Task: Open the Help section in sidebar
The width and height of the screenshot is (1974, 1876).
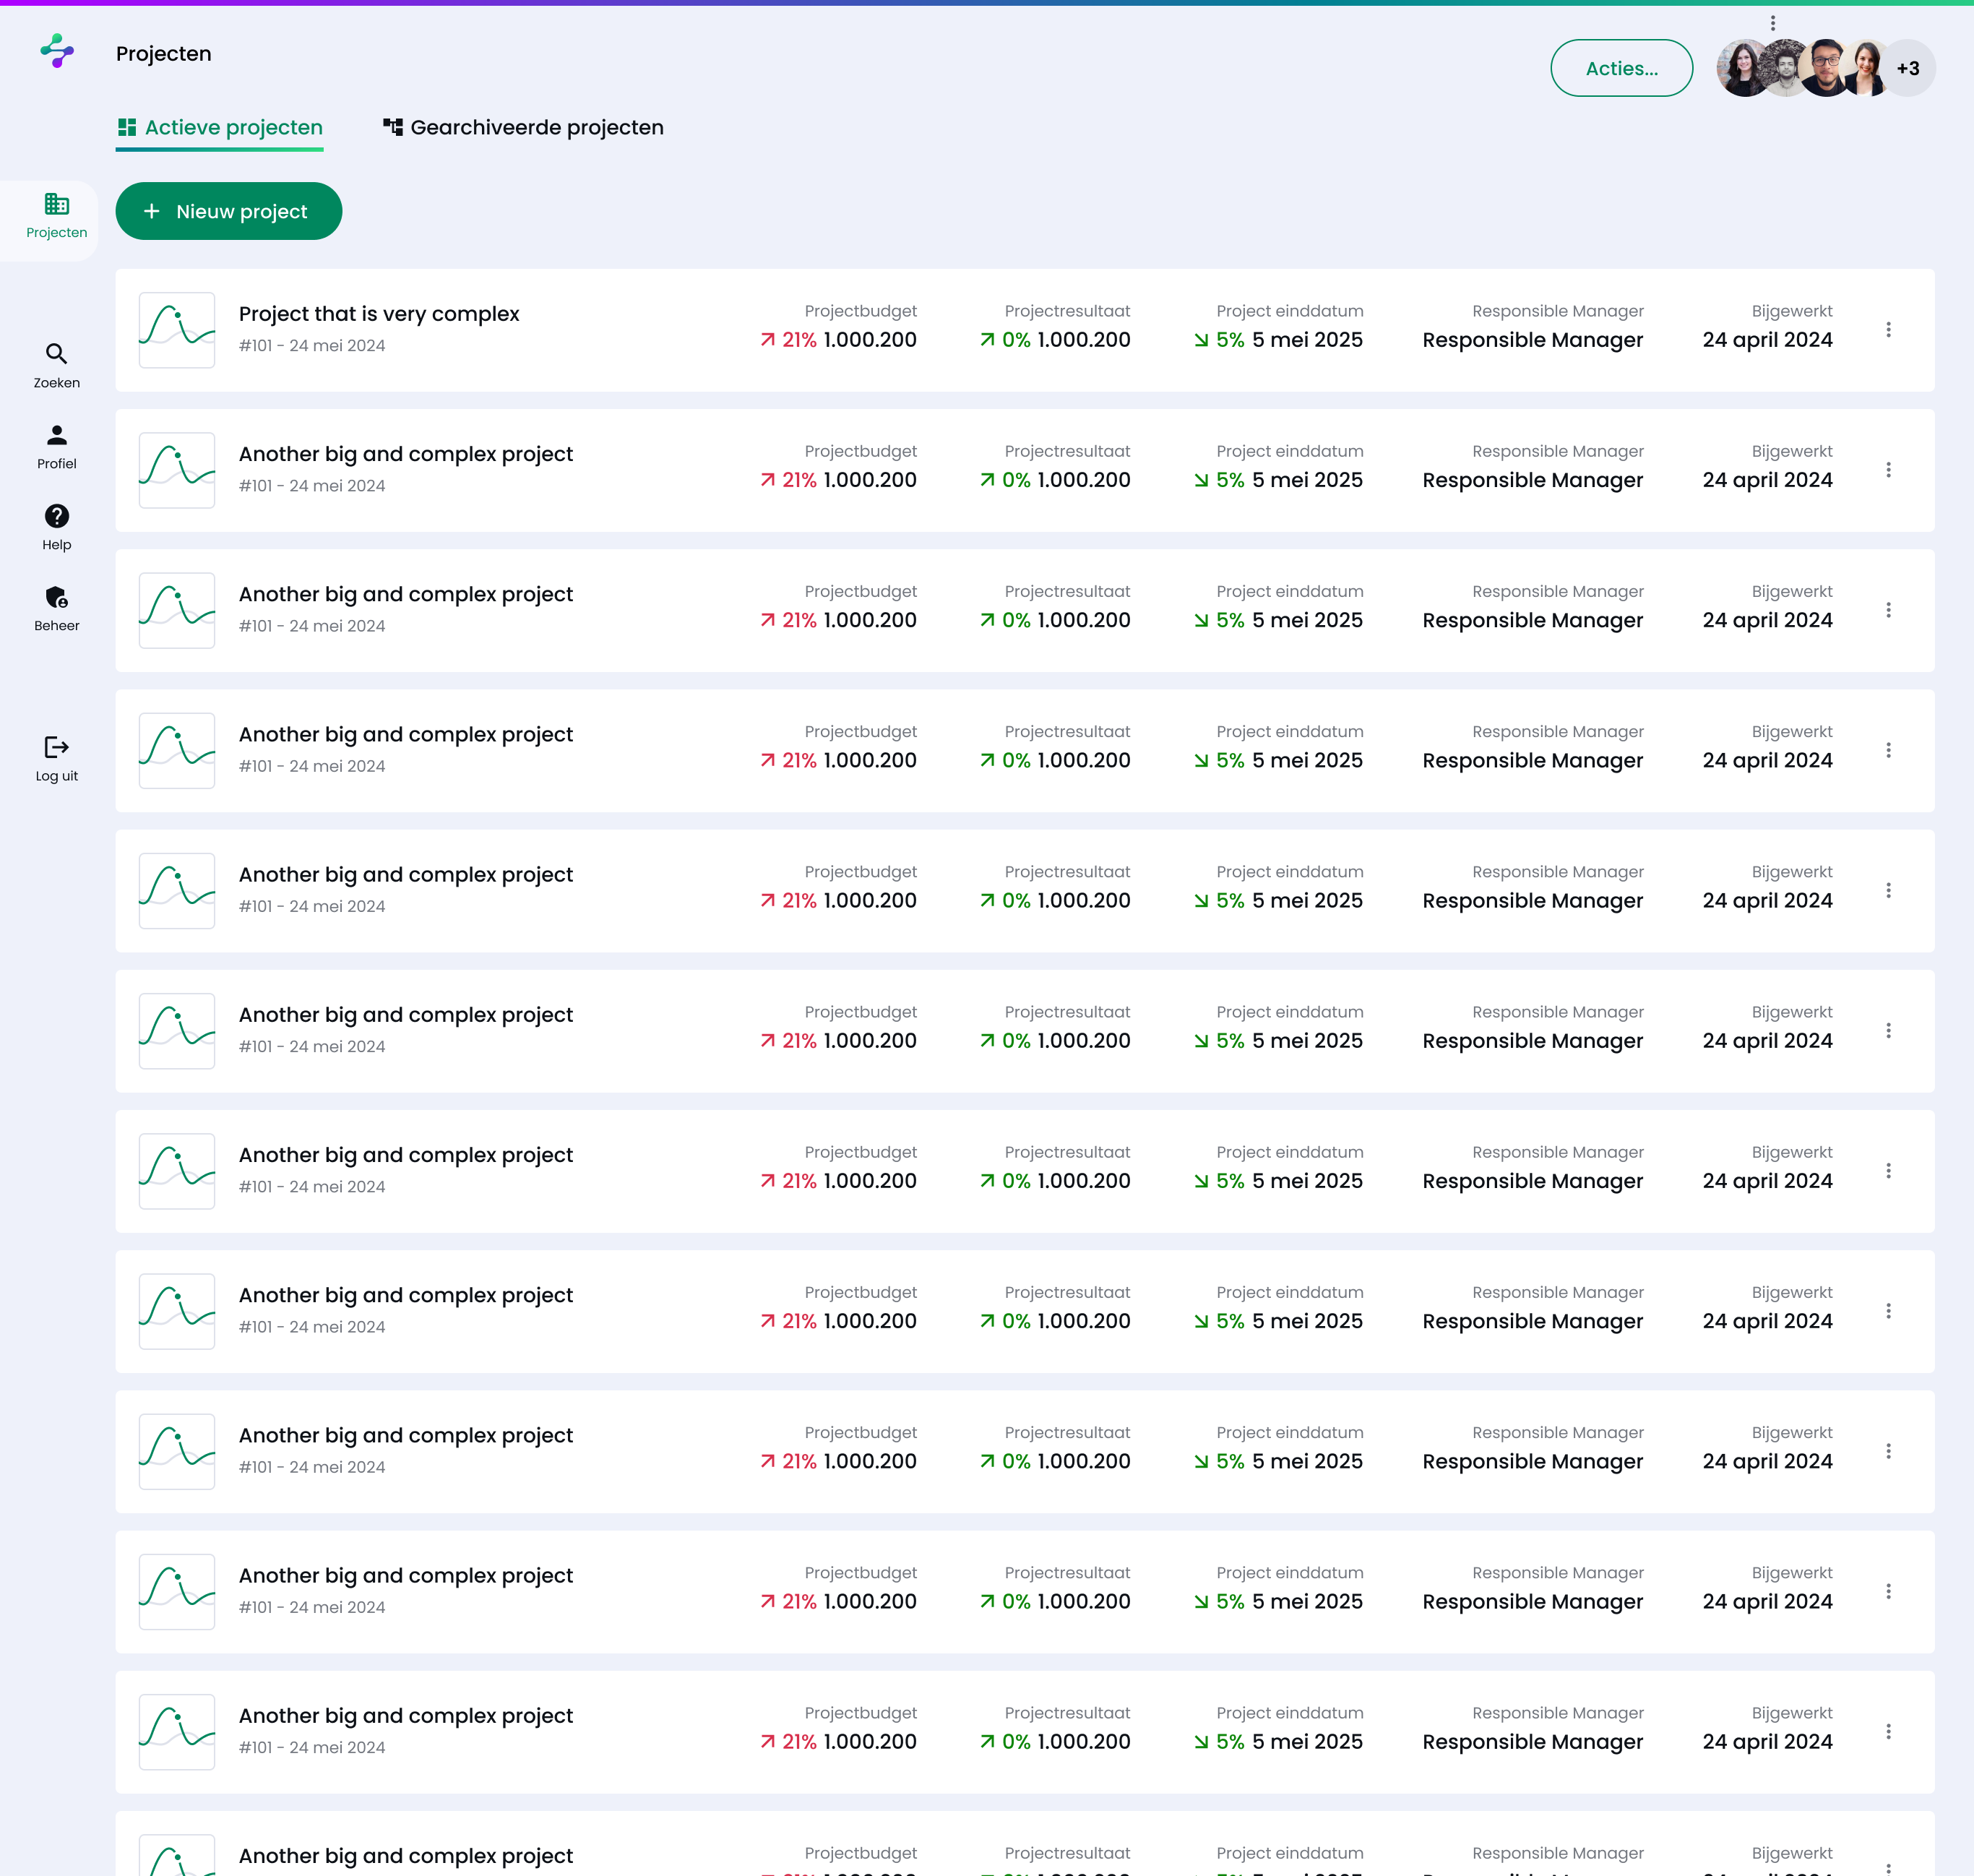Action: pyautogui.click(x=57, y=528)
